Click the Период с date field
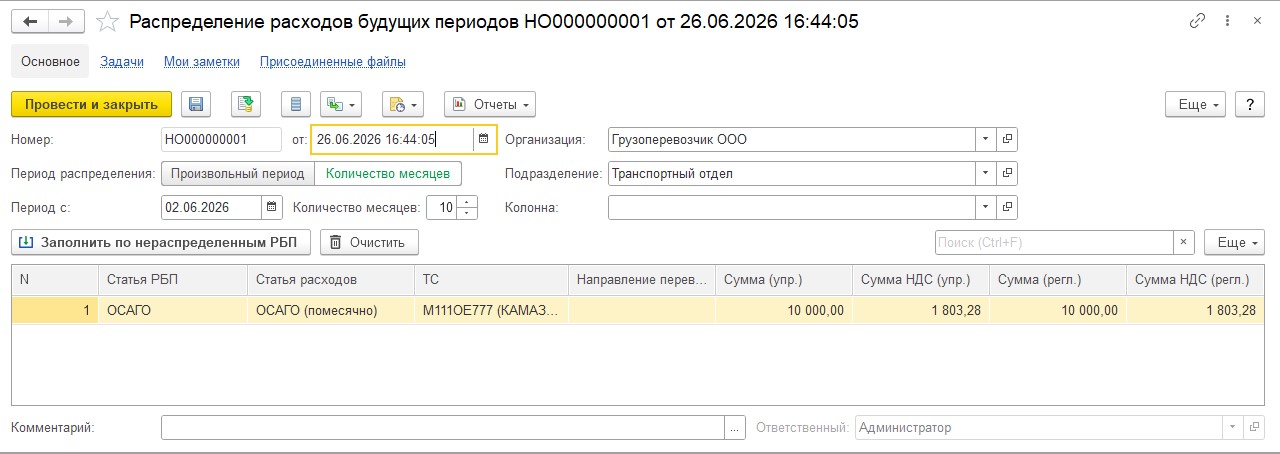1280x454 pixels. (x=211, y=207)
